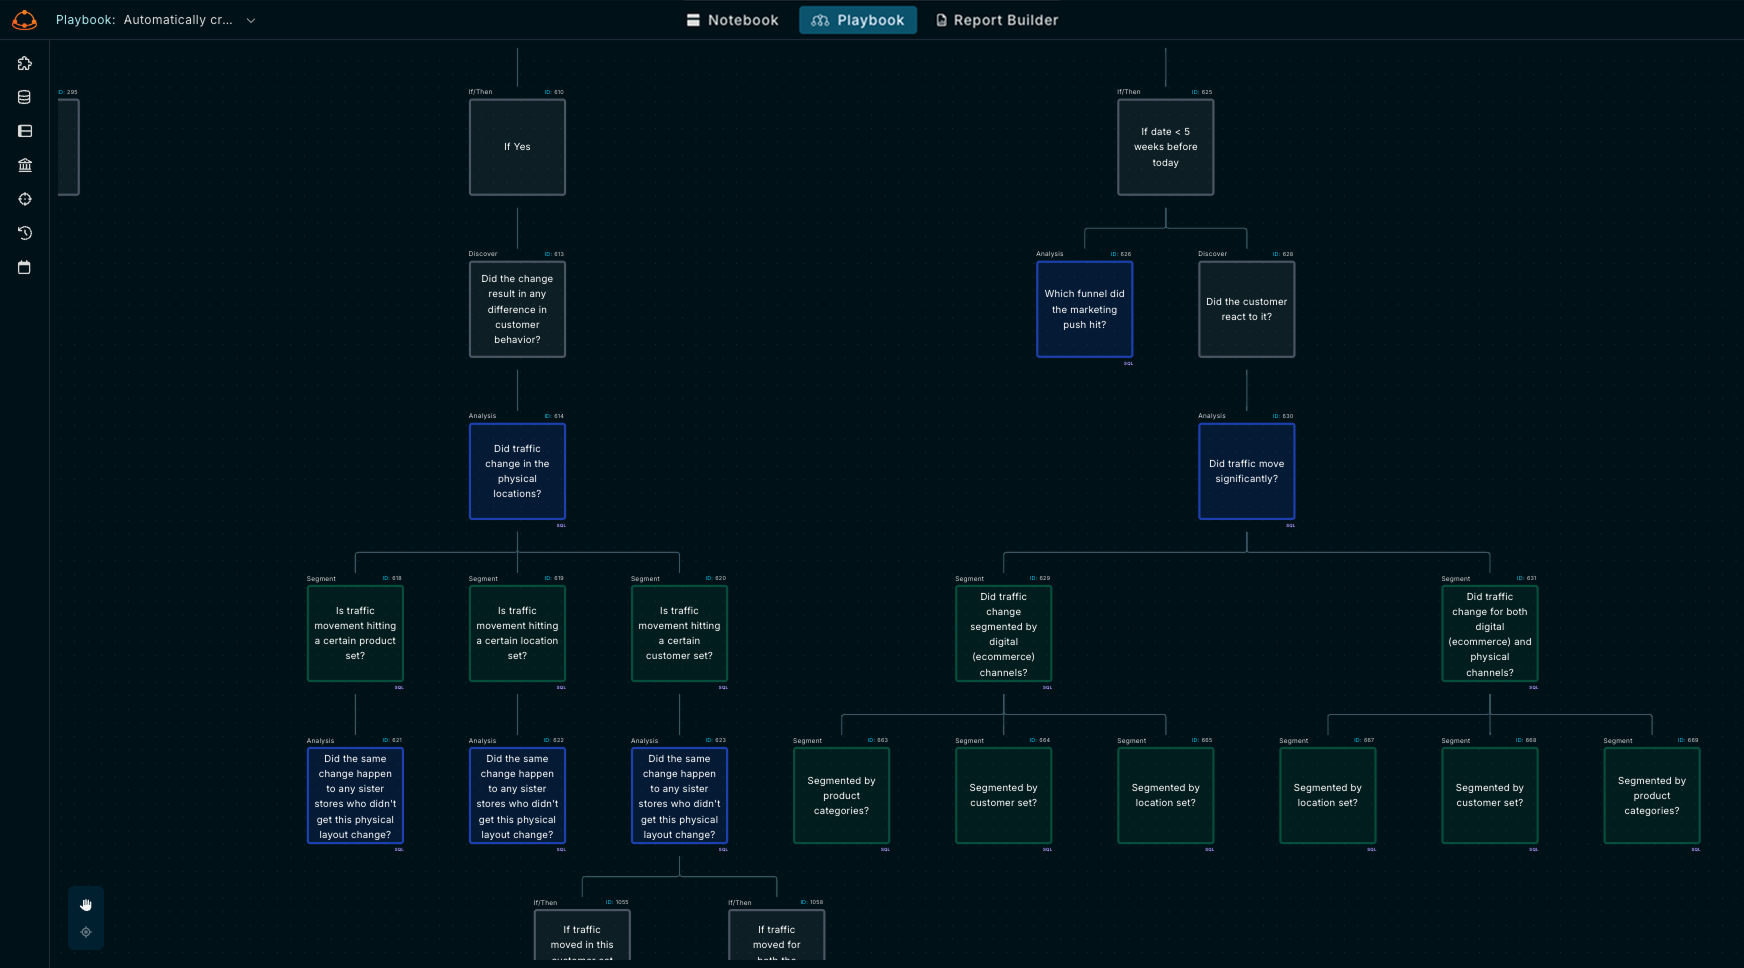Select 'Which funnel did the marketing push hit?' node
The width and height of the screenshot is (1744, 968).
tap(1084, 309)
